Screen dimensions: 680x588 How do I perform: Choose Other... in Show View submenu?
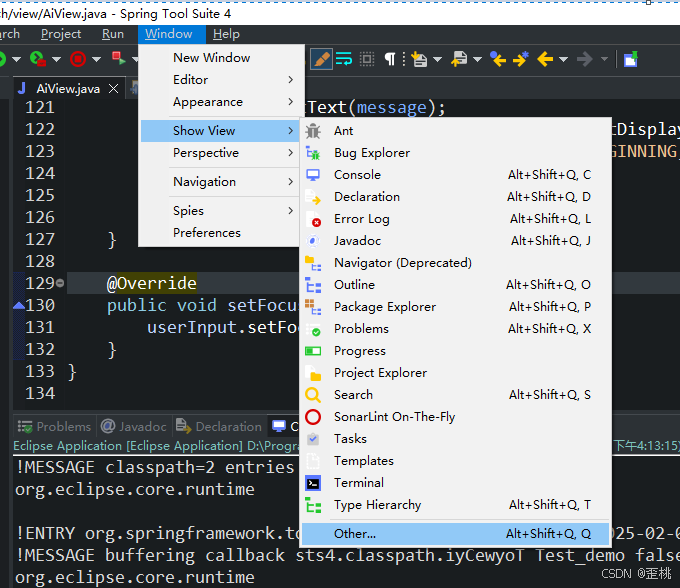(x=455, y=534)
